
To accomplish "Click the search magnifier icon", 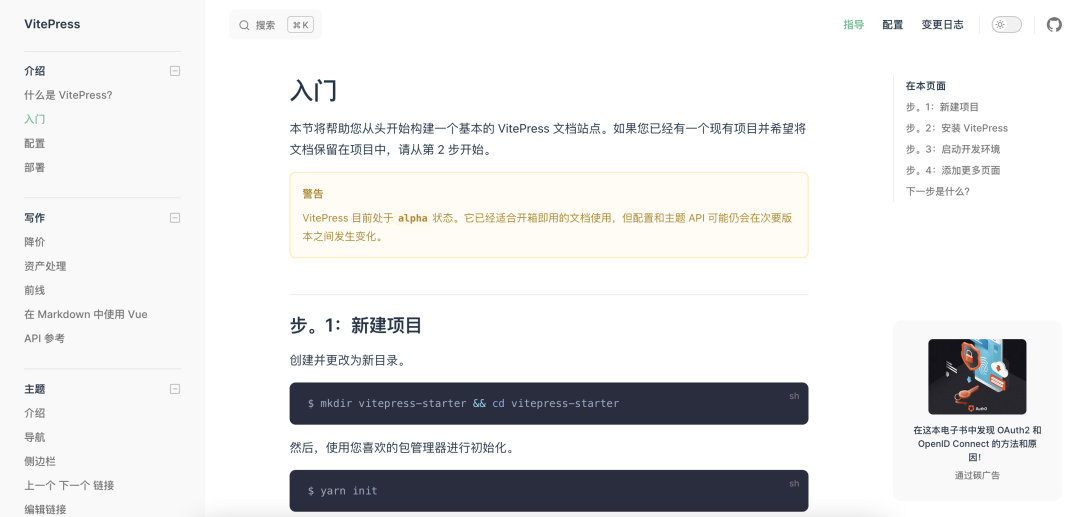I will (244, 25).
